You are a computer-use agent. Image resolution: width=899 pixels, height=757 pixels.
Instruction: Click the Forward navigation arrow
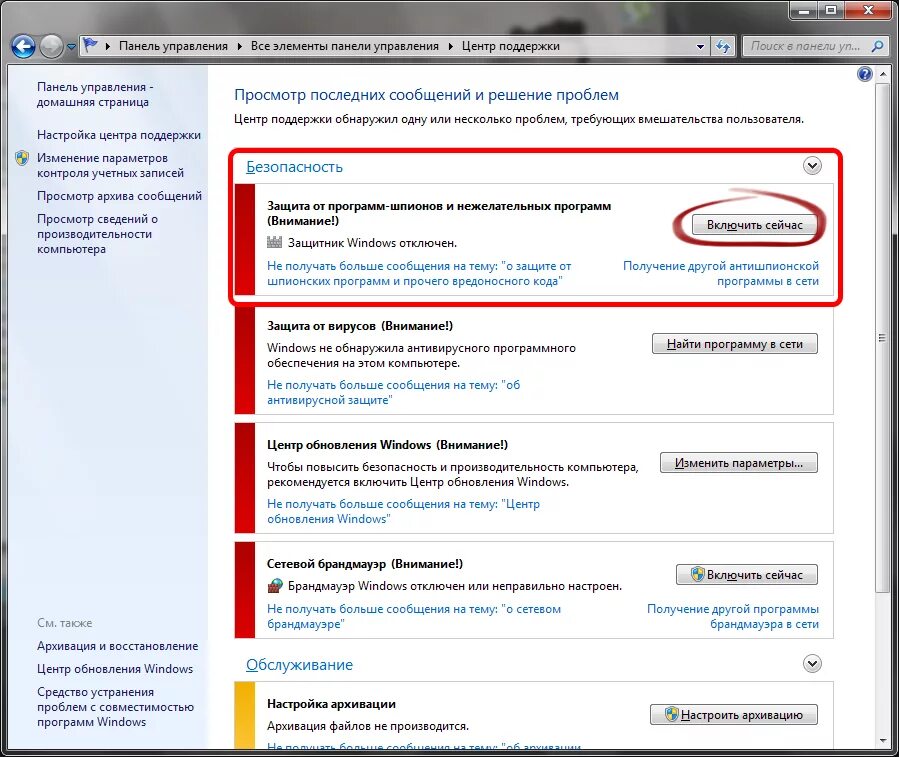52,46
